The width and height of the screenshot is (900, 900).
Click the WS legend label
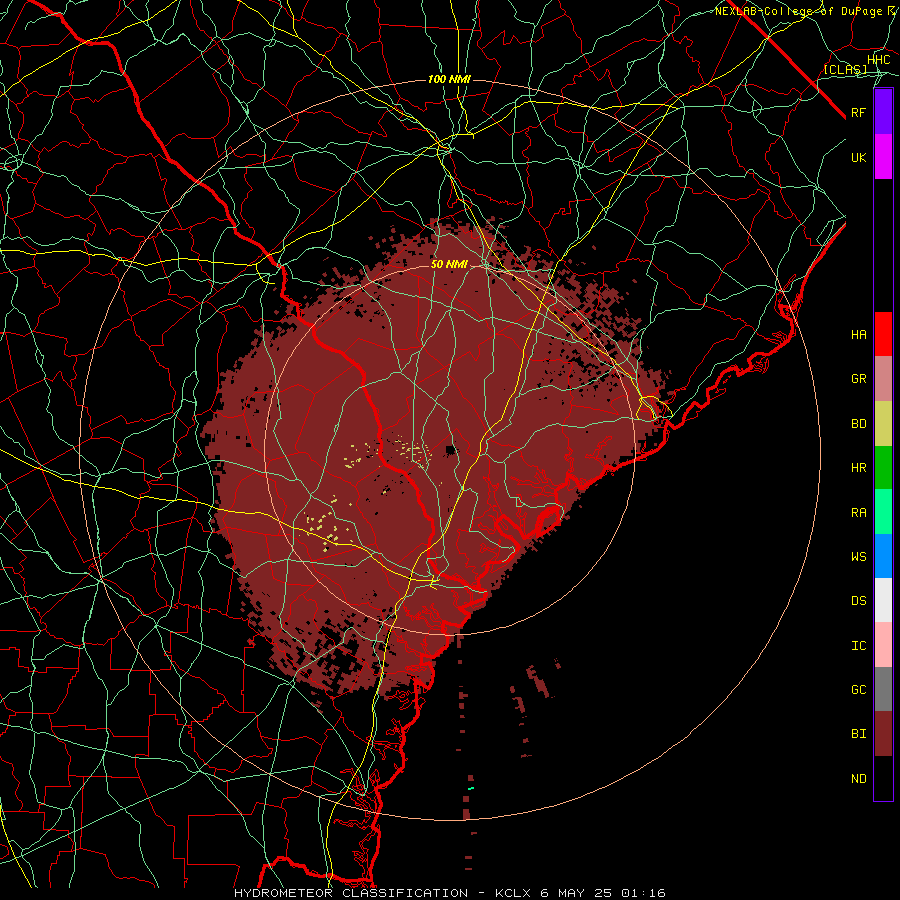[858, 557]
